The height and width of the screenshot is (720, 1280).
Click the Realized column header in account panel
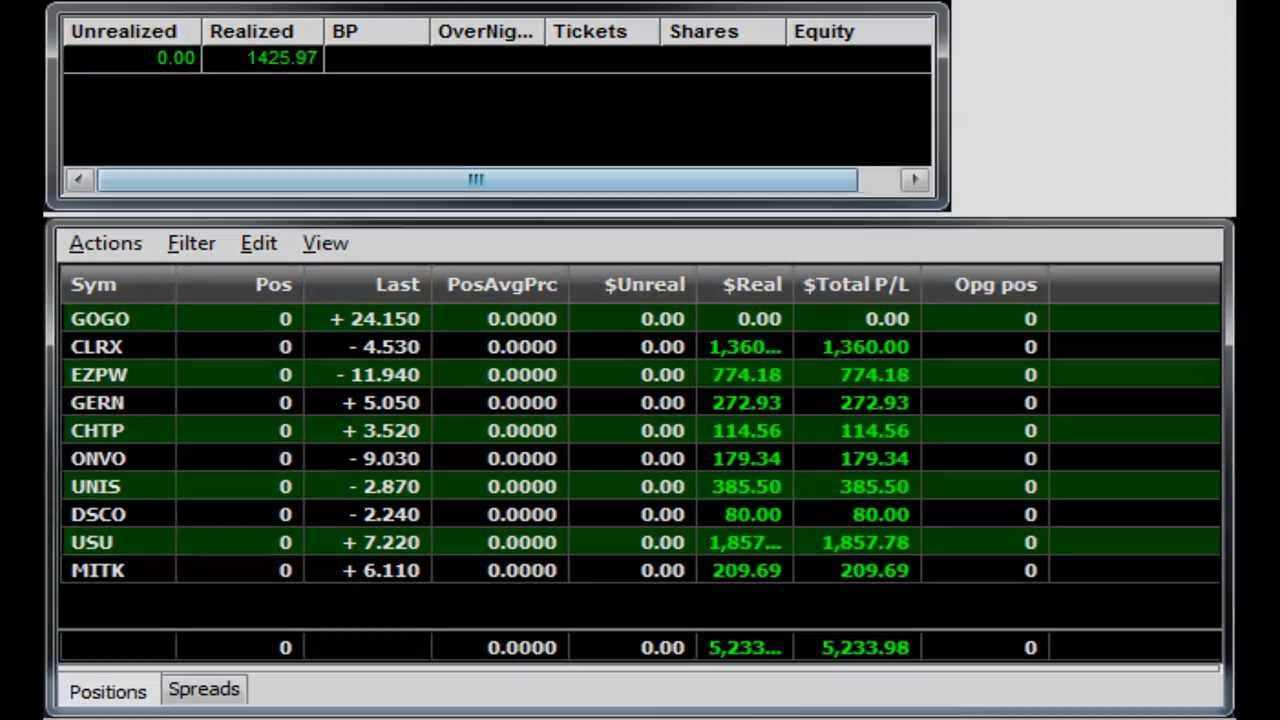pos(252,32)
